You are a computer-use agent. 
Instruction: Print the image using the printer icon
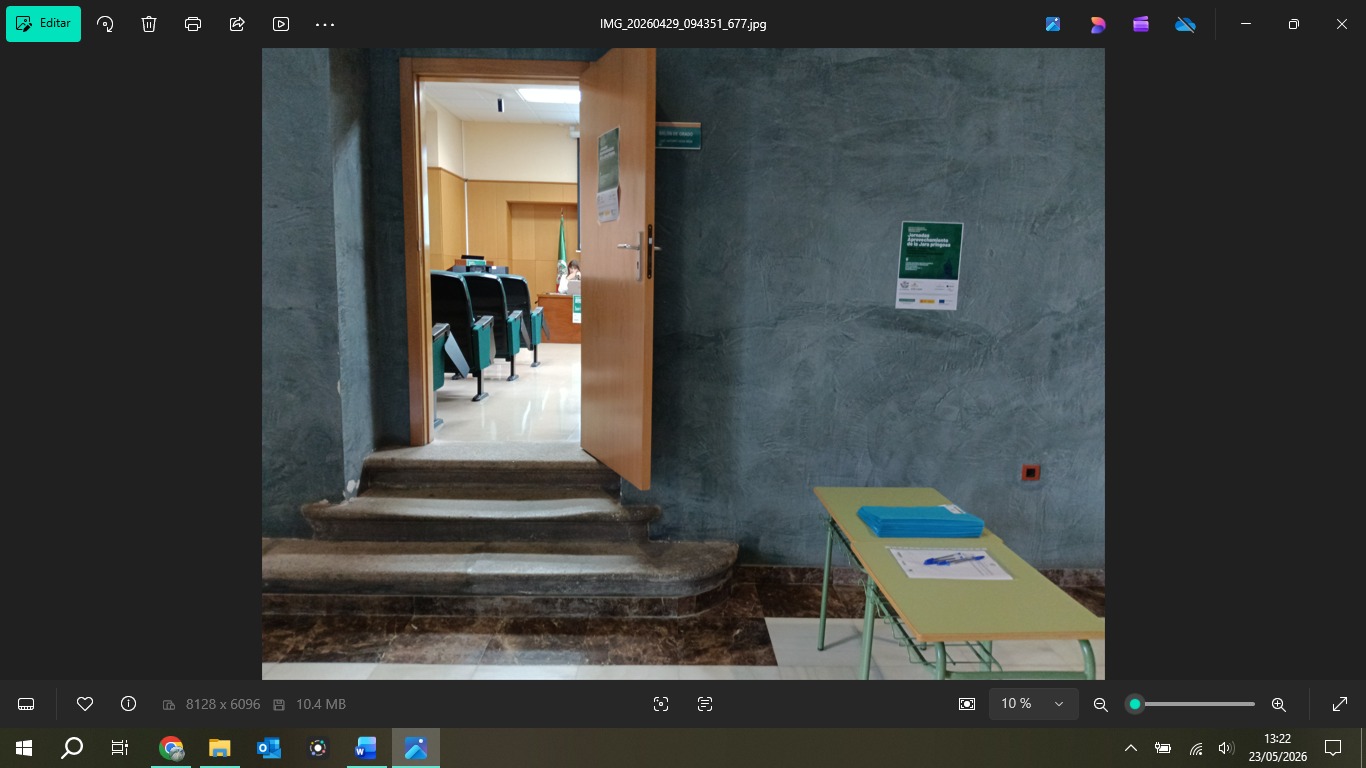click(193, 24)
